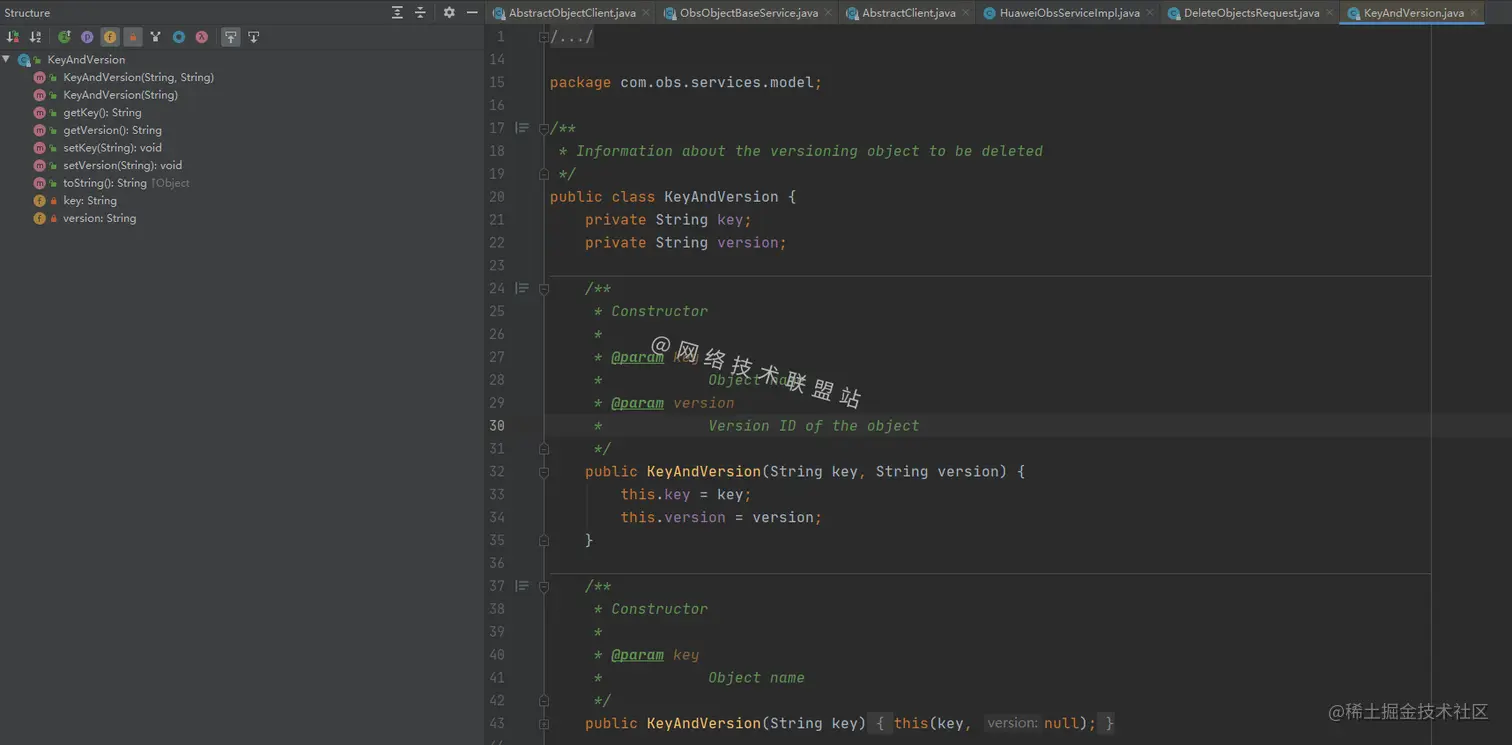Screen dimensions: 1512x745
Task: Switch to DeleteObjectsRequest.java tab
Action: (1251, 13)
